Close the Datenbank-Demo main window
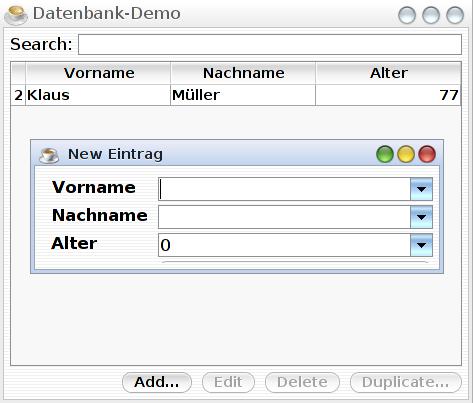Viewport: 473px width, 403px height. tap(455, 15)
